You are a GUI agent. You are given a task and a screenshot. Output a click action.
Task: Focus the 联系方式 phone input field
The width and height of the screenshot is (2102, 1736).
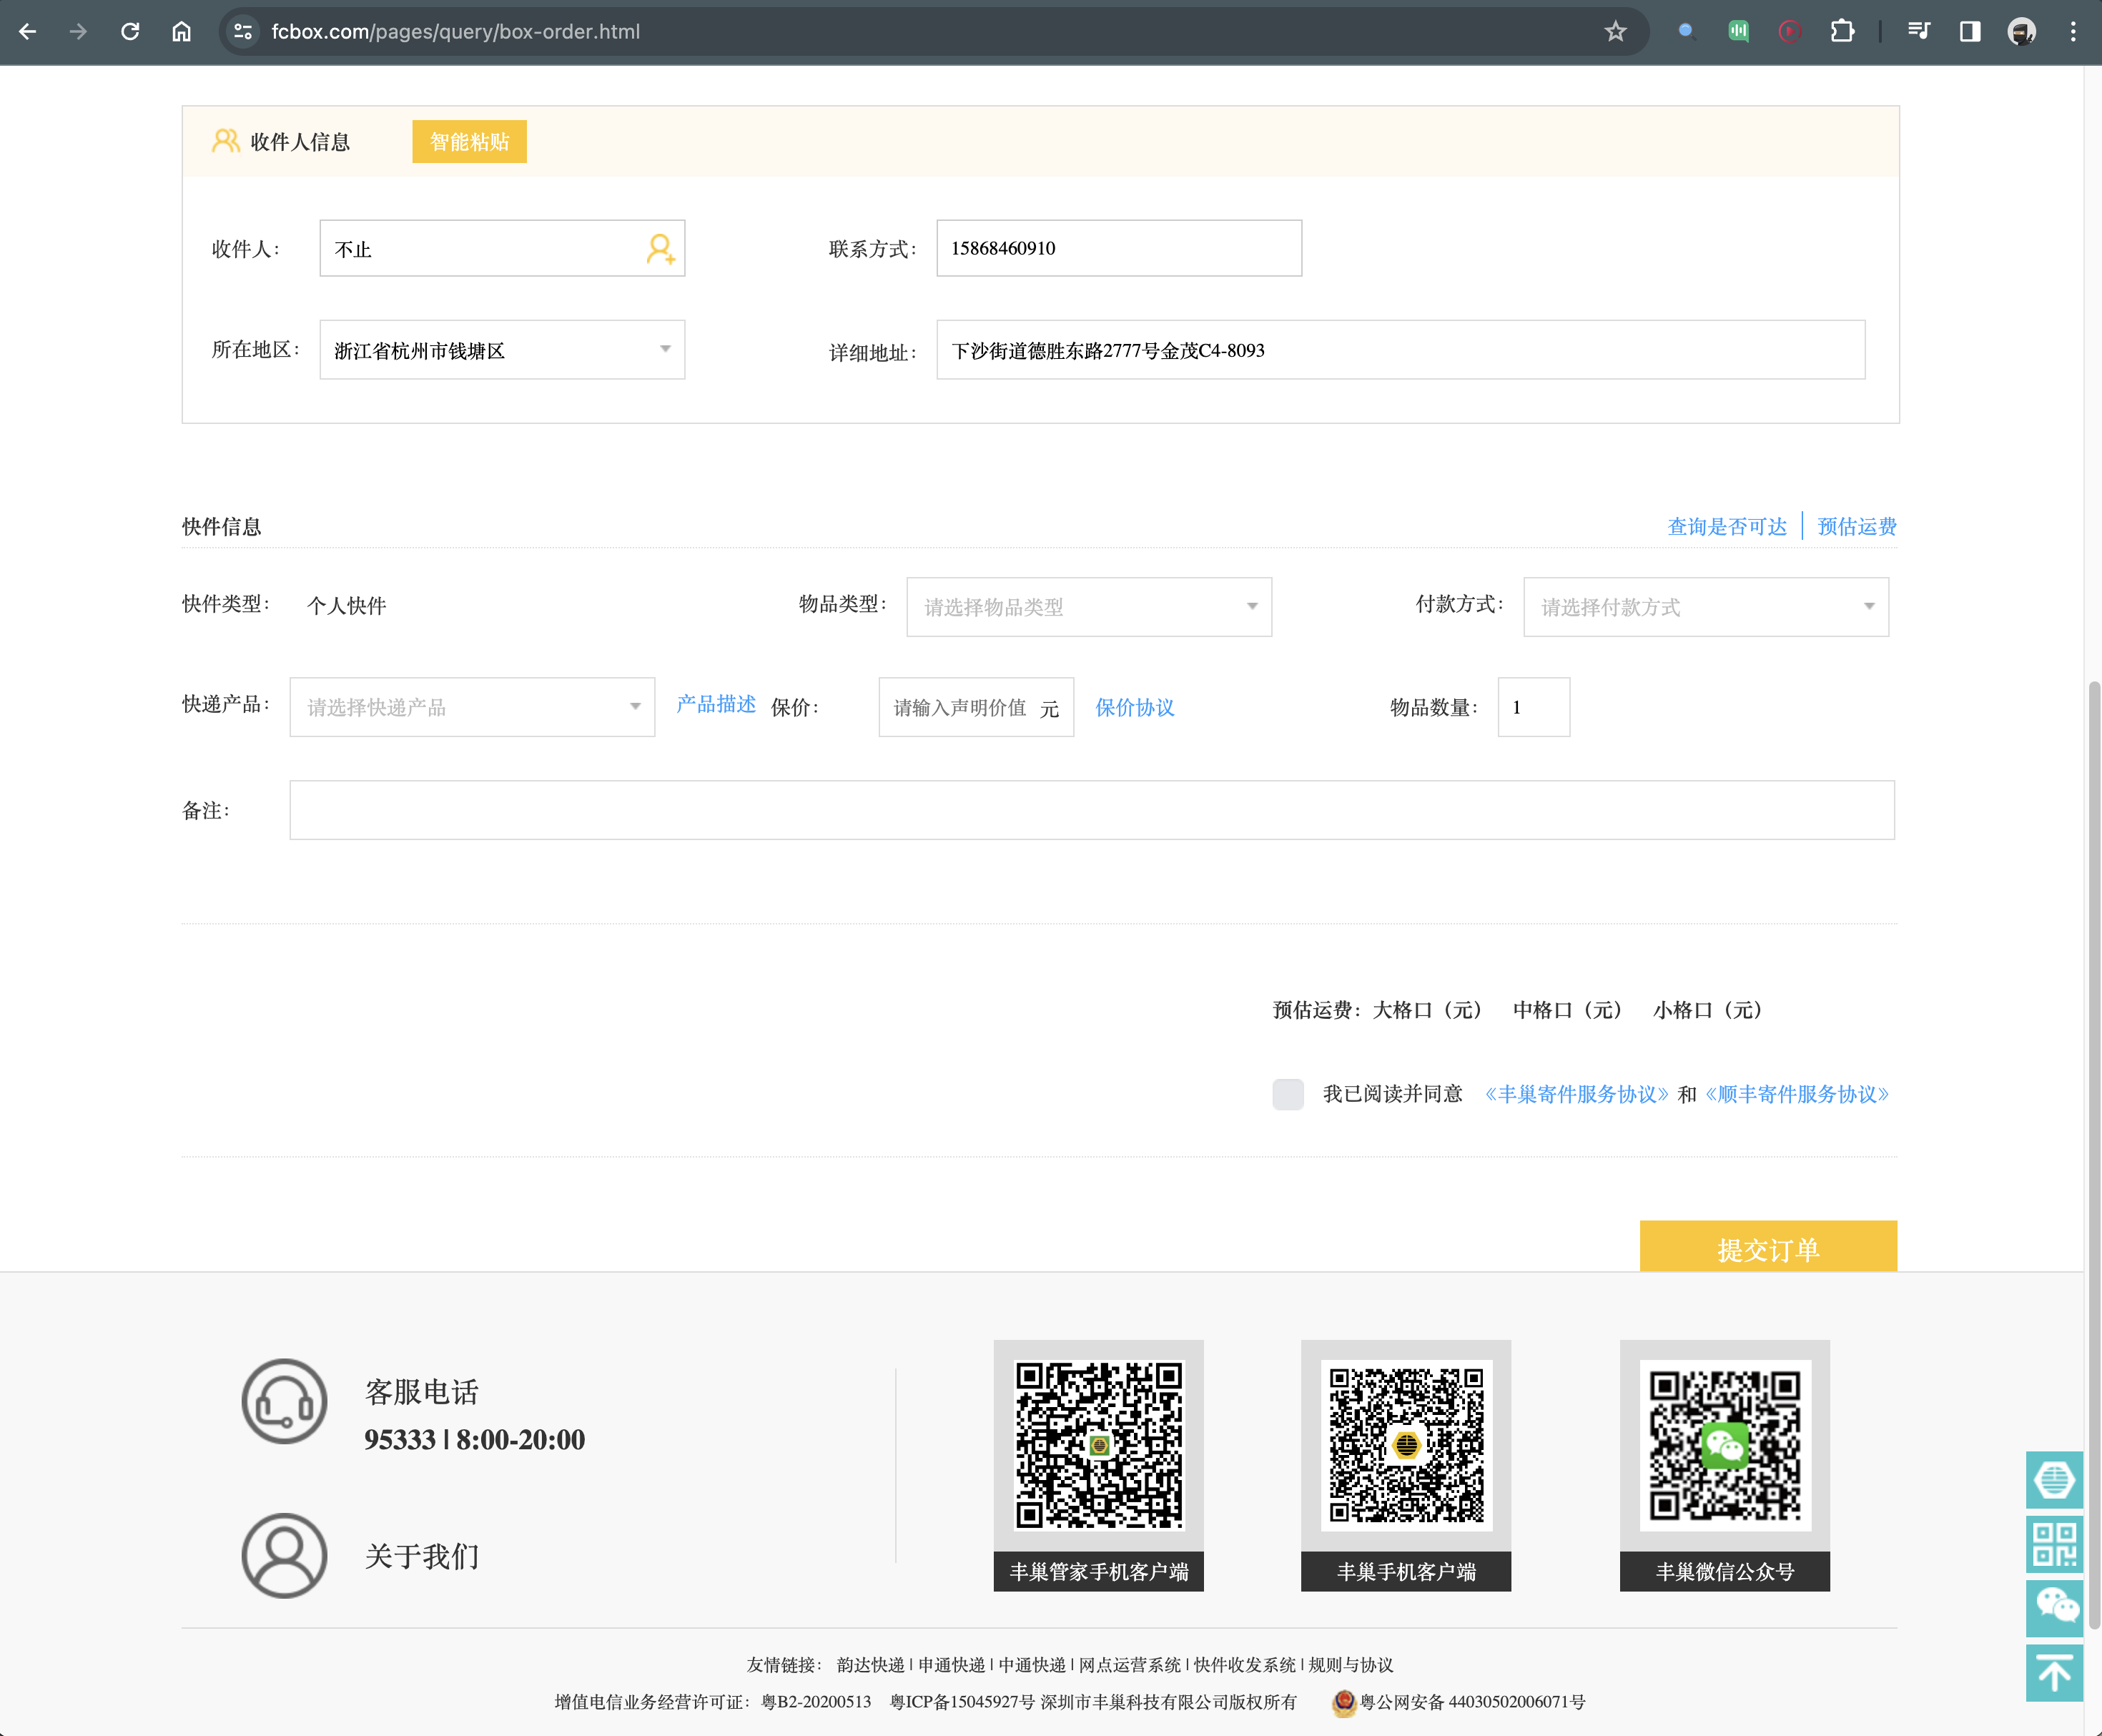1119,248
